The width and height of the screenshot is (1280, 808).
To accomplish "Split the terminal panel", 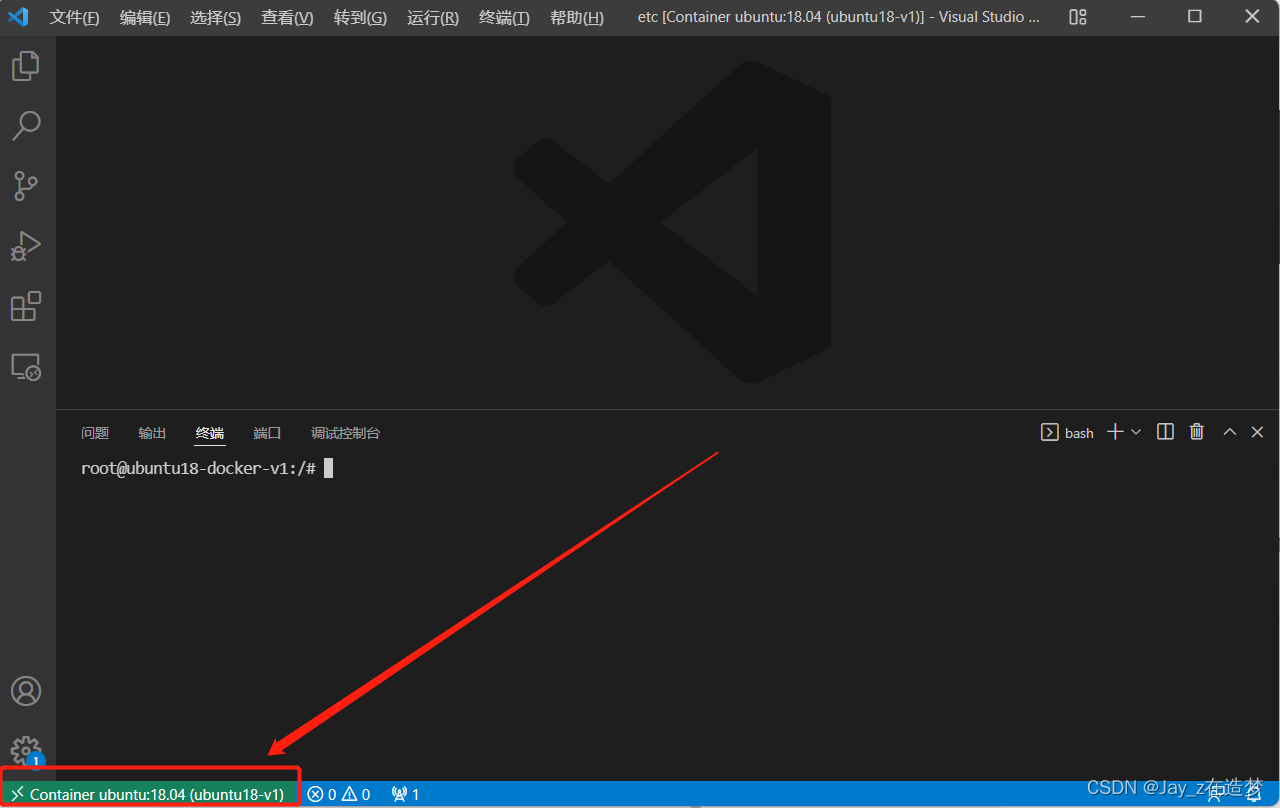I will coord(1165,432).
